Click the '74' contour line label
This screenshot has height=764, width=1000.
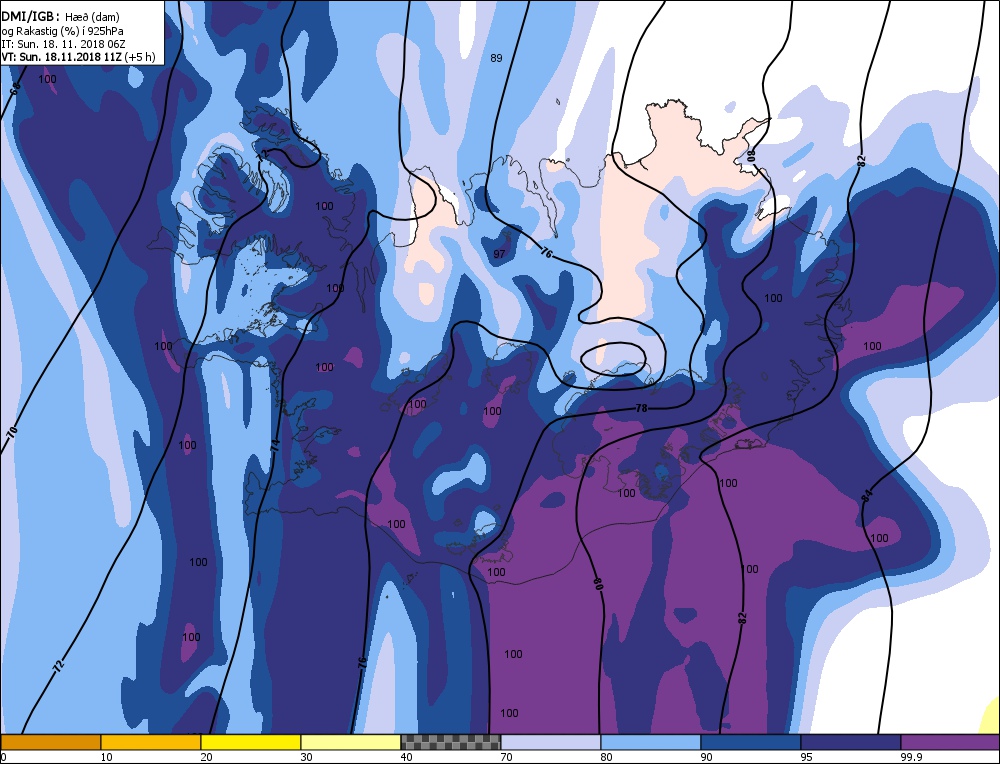pos(275,446)
